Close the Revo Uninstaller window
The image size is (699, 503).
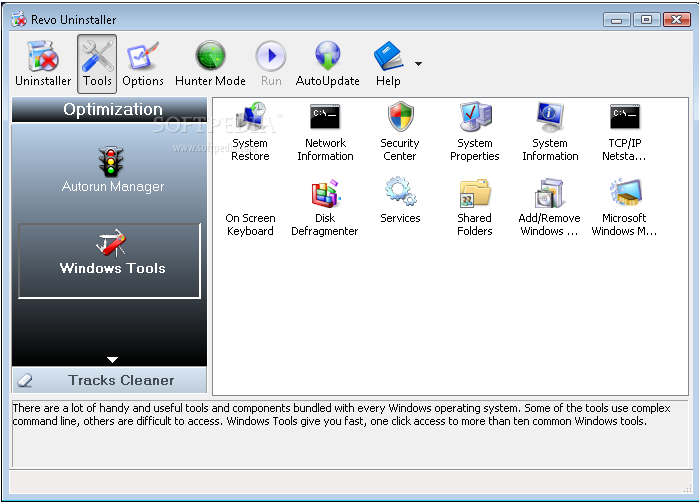click(x=677, y=20)
